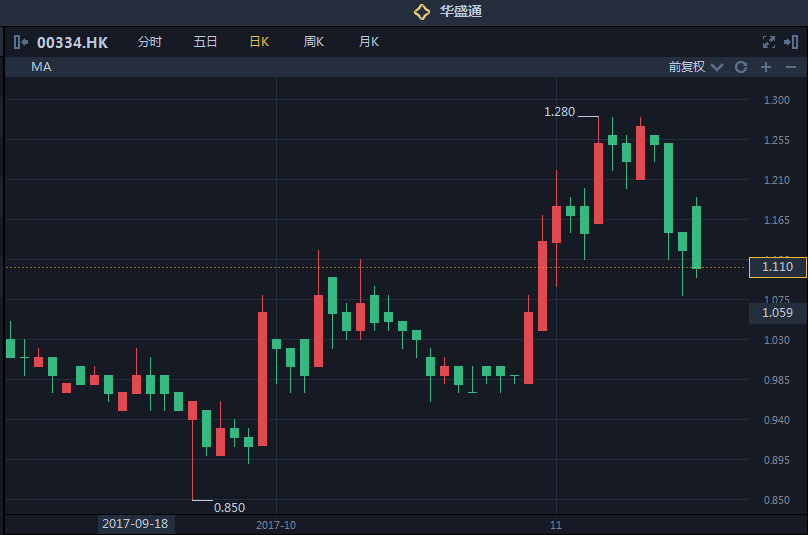The image size is (808, 535).
Task: Click the 0.850 low price marker
Action: coord(230,507)
